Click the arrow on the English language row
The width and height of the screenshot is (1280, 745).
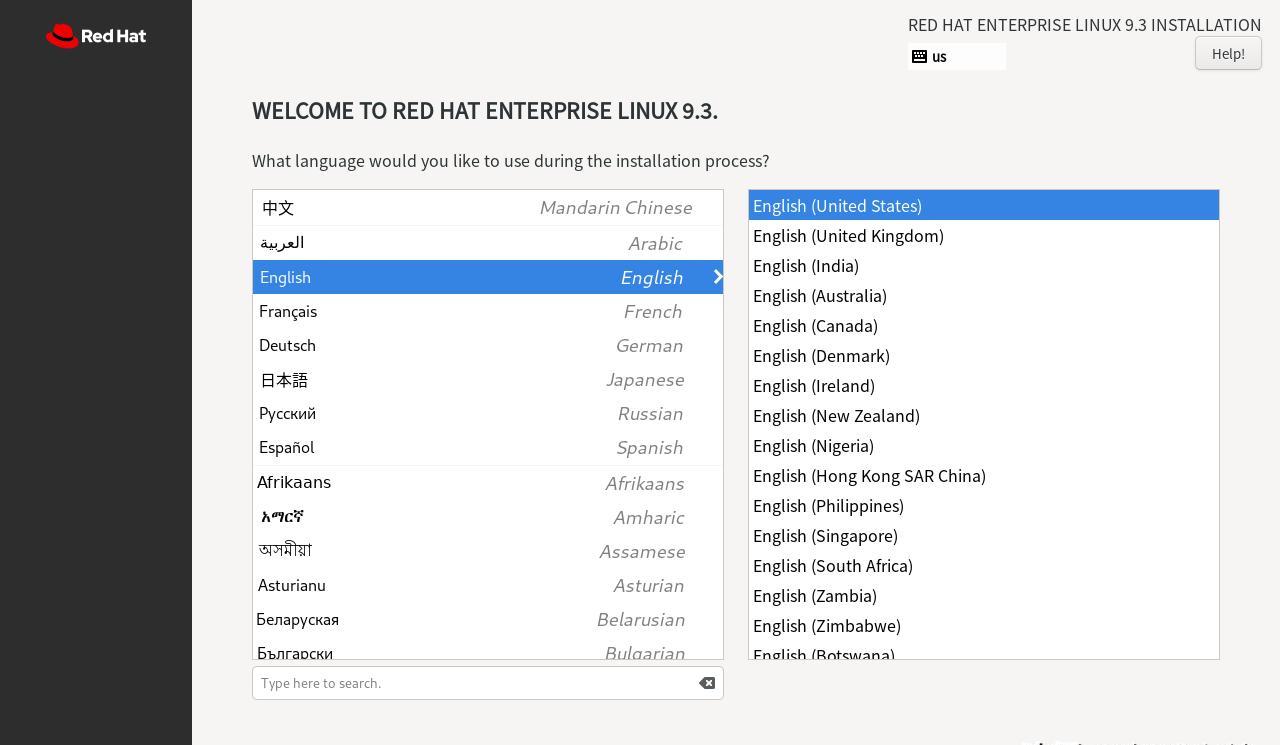[717, 277]
